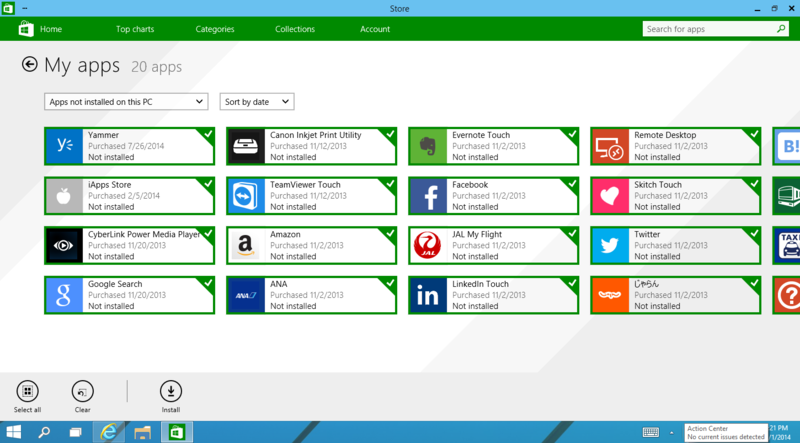
Task: Click the TeamViewer Touch title text
Action: pyautogui.click(x=305, y=185)
